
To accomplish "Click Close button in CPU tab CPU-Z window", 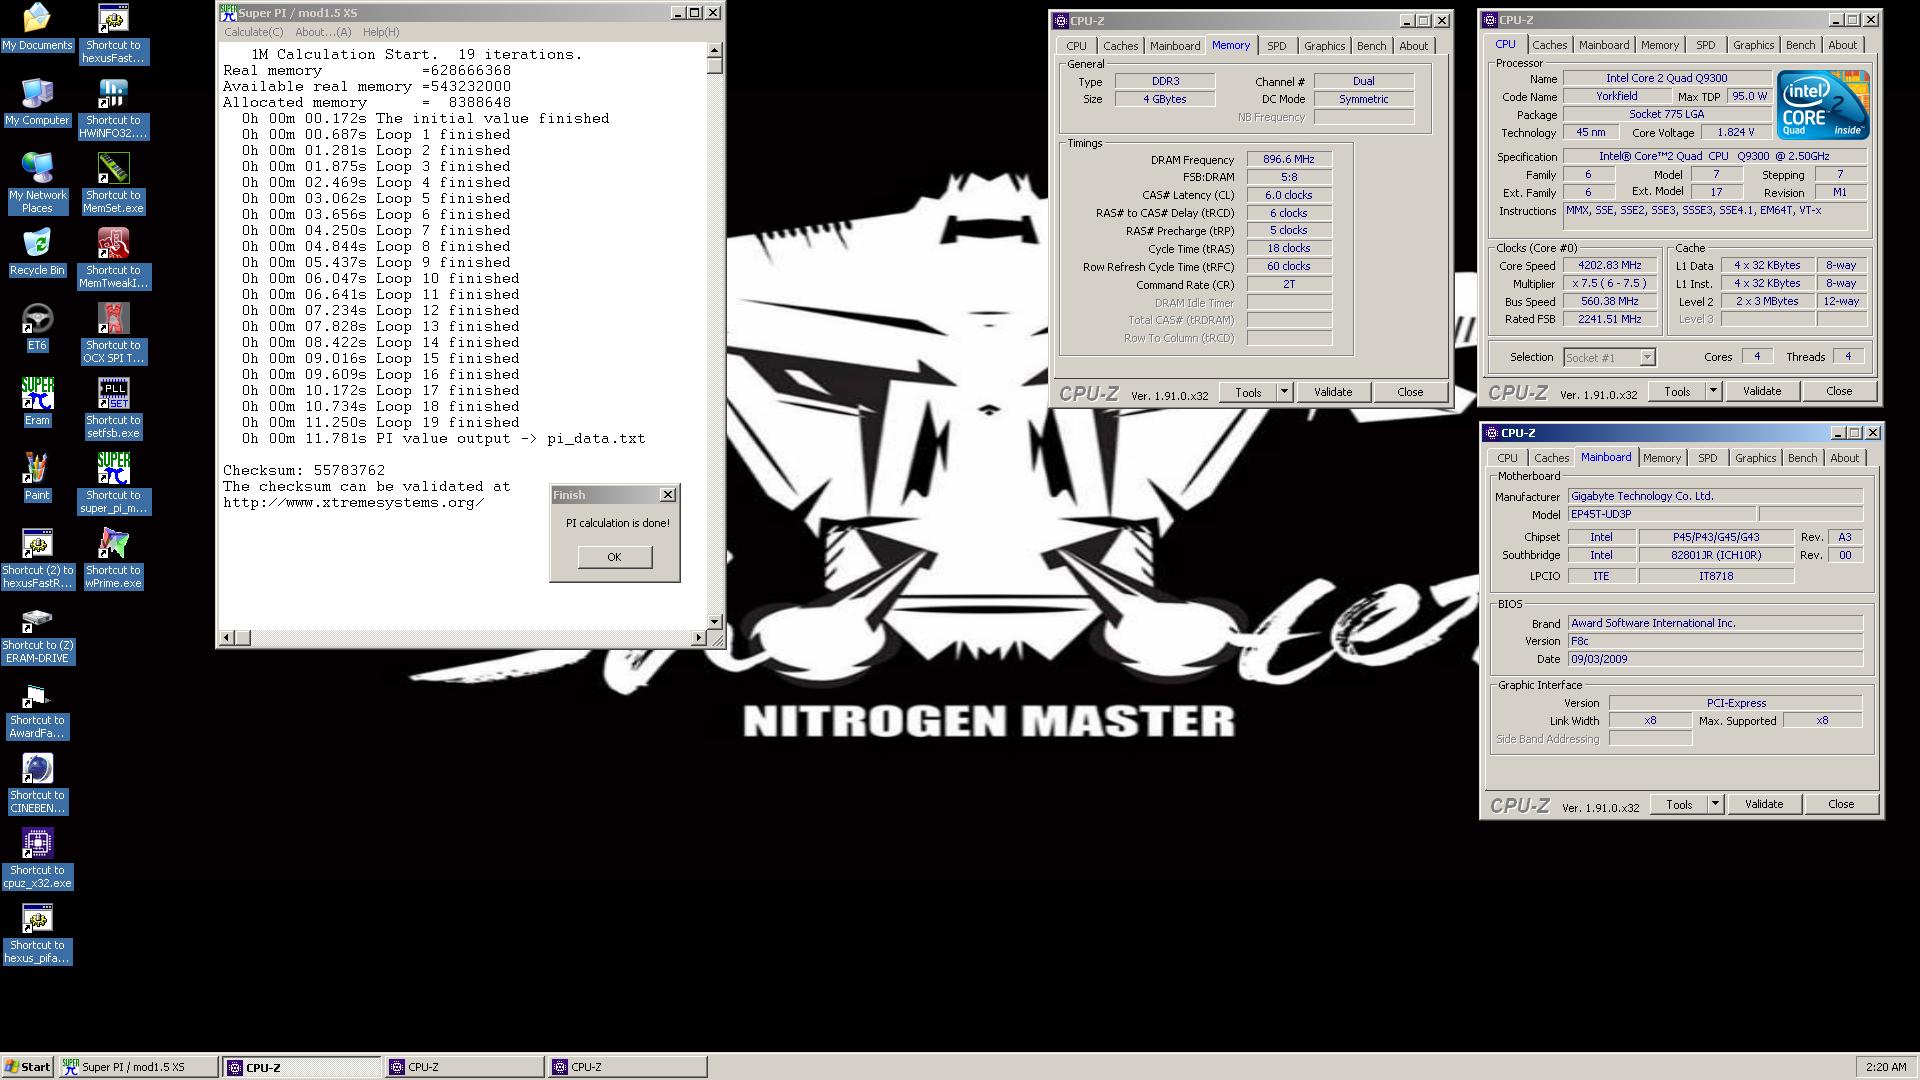I will (1838, 391).
